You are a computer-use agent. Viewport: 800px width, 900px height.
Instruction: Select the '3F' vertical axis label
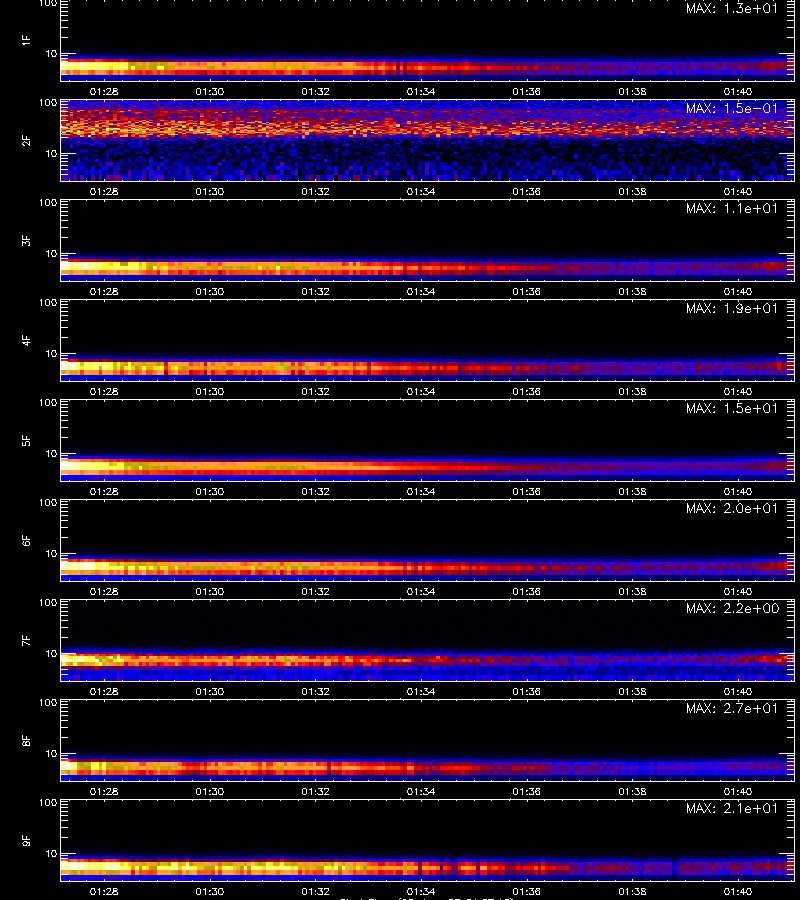[x=26, y=240]
